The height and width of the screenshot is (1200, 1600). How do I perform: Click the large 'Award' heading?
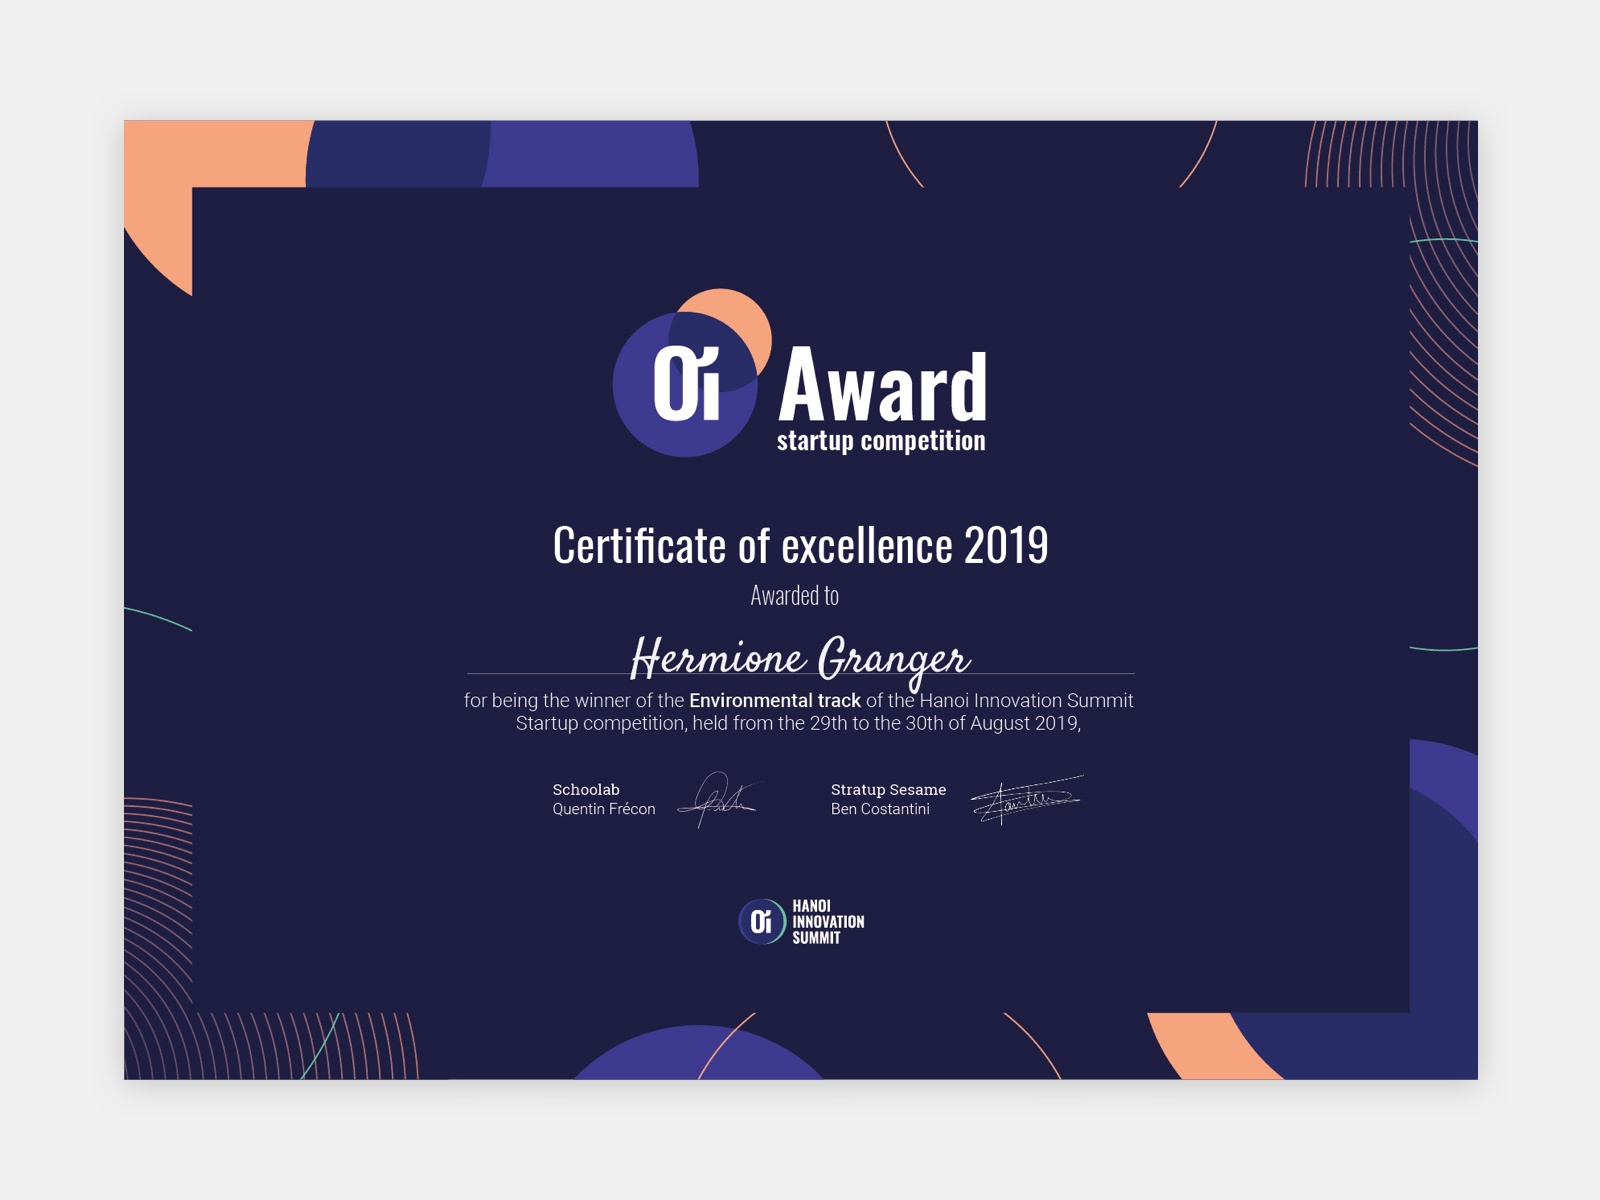[882, 385]
